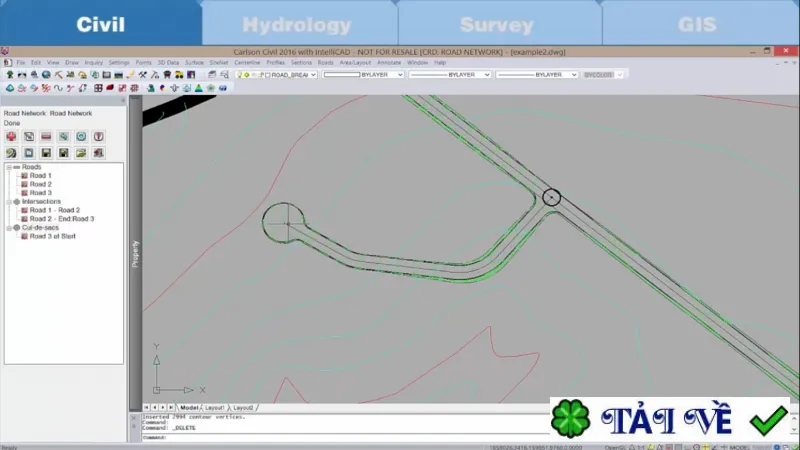
Task: Collapse the Cul-de-sacs tree node
Action: [x=9, y=228]
